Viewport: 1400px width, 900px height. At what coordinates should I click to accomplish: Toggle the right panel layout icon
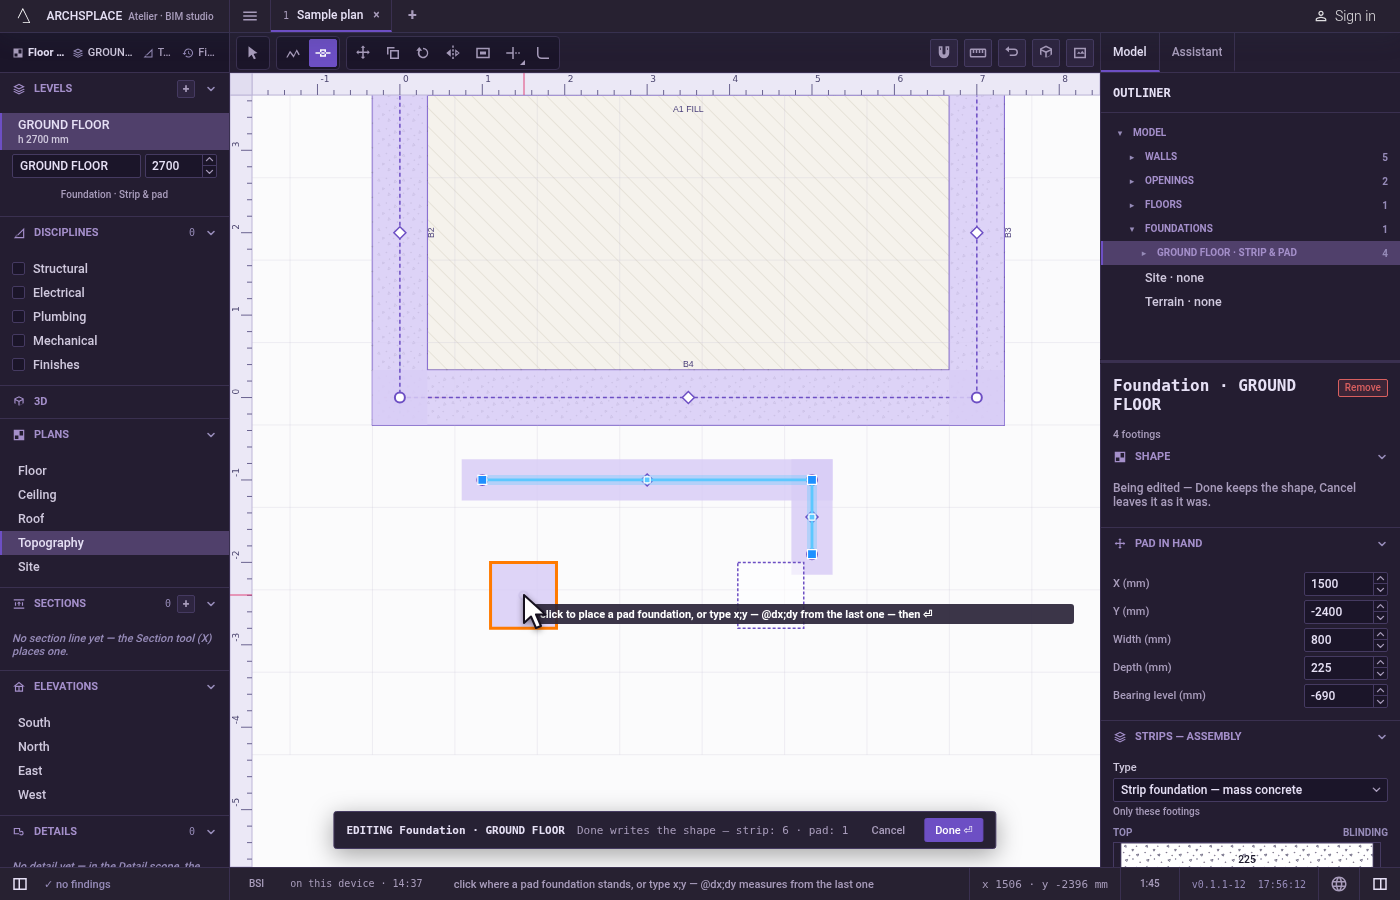pyautogui.click(x=1380, y=884)
